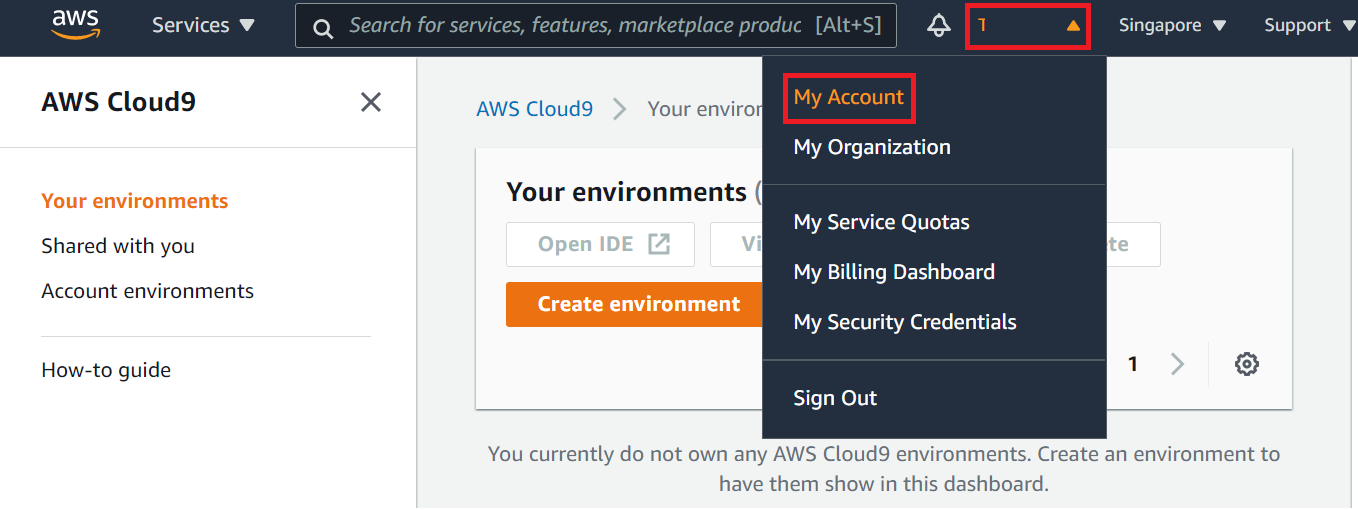Click the Open IDE button

click(600, 245)
